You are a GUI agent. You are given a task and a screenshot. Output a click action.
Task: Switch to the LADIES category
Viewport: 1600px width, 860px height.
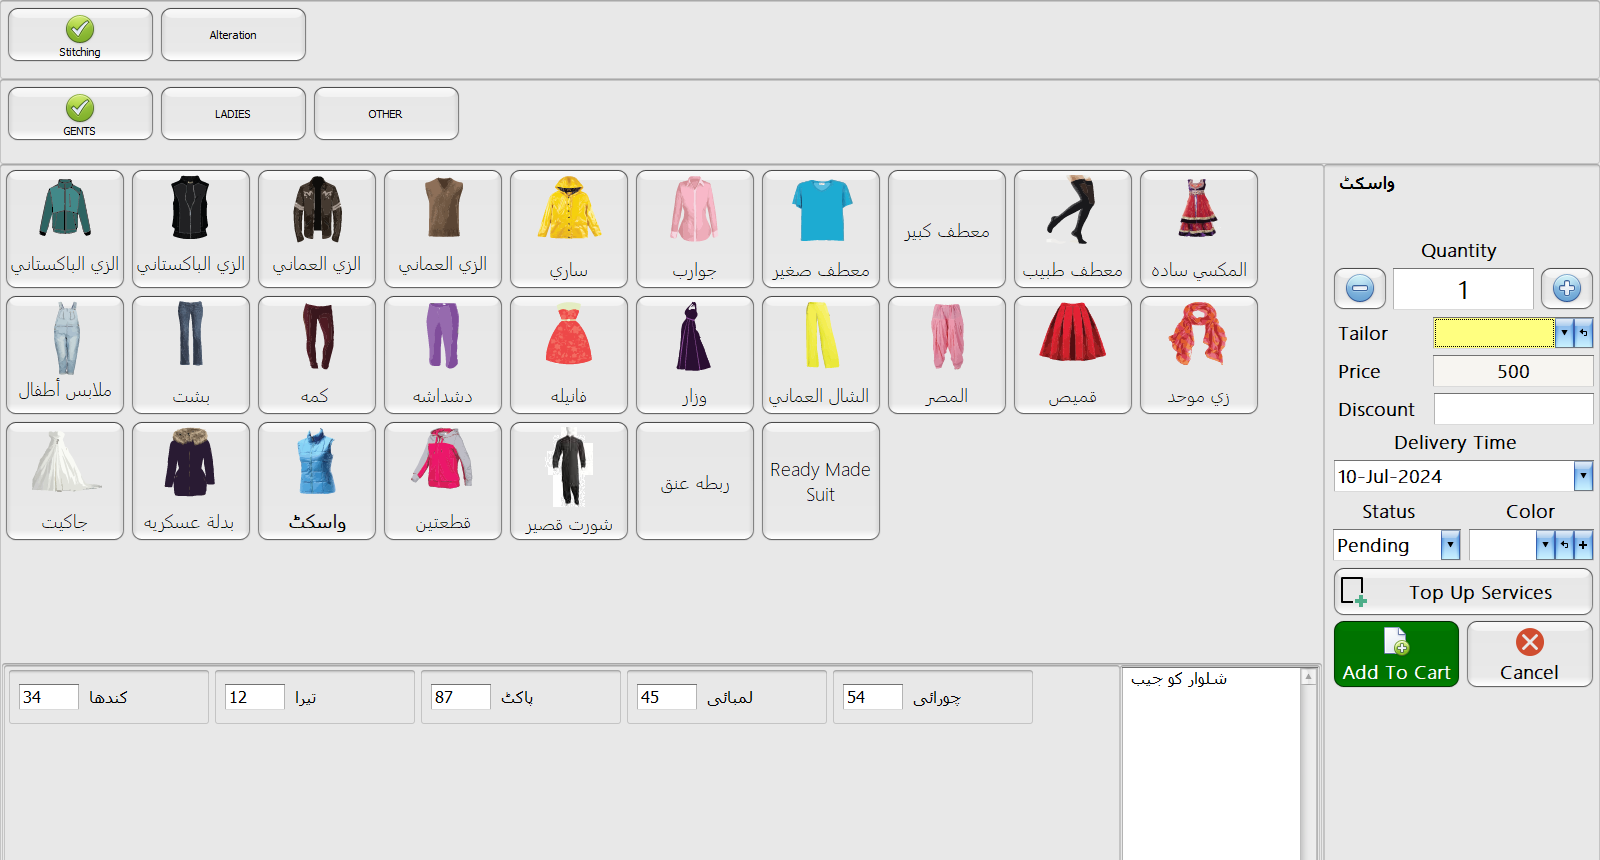(x=233, y=114)
